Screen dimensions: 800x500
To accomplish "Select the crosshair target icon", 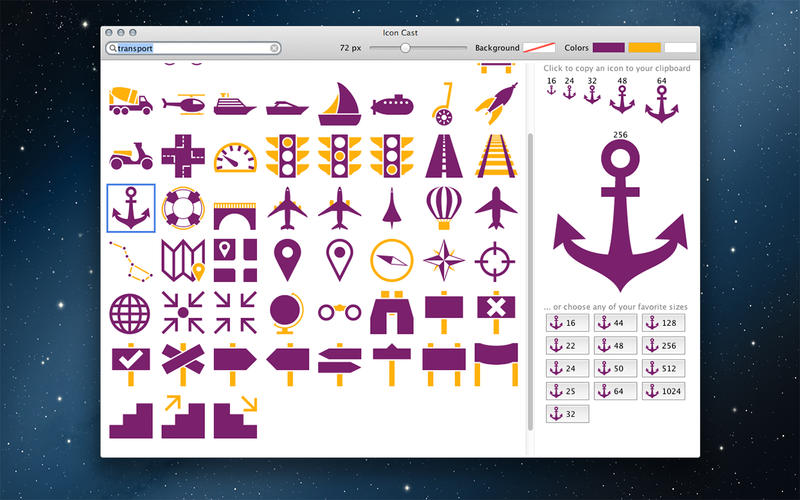I will click(x=495, y=261).
